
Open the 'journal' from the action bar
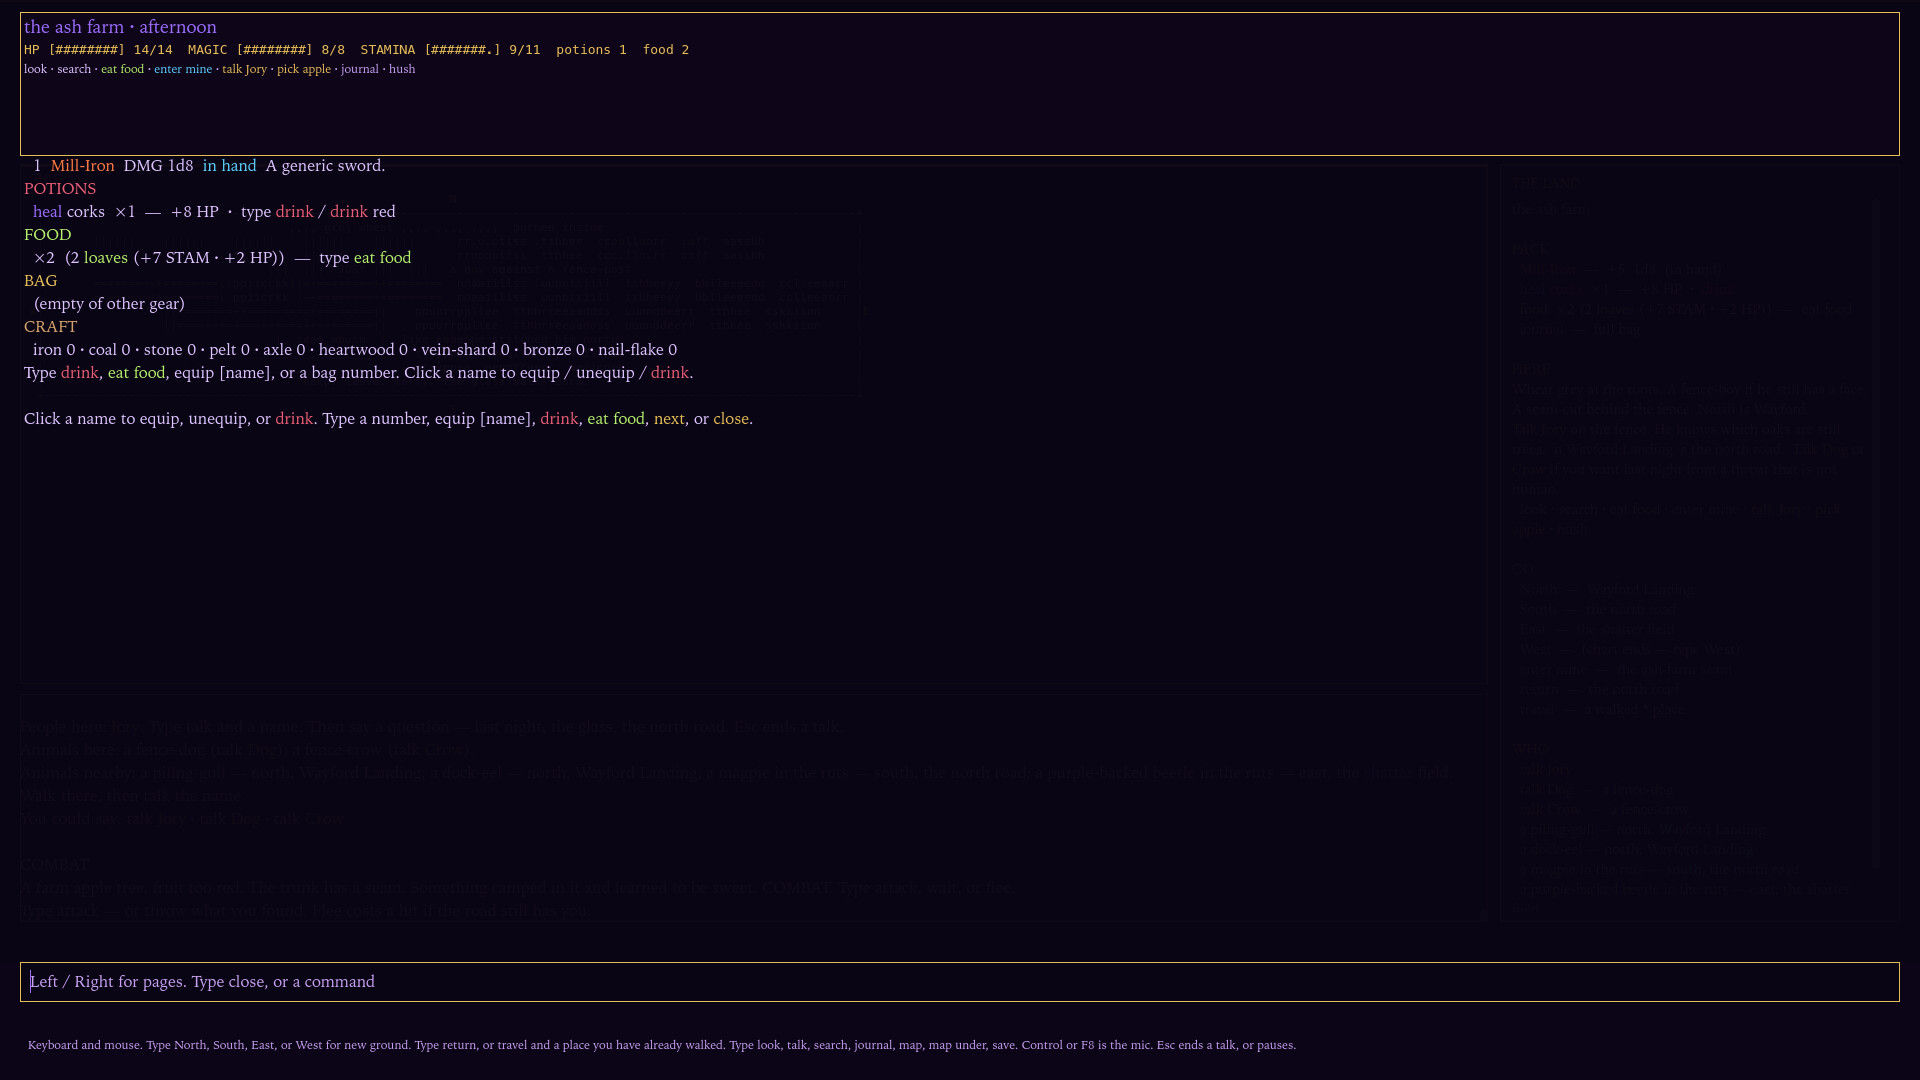tap(360, 69)
